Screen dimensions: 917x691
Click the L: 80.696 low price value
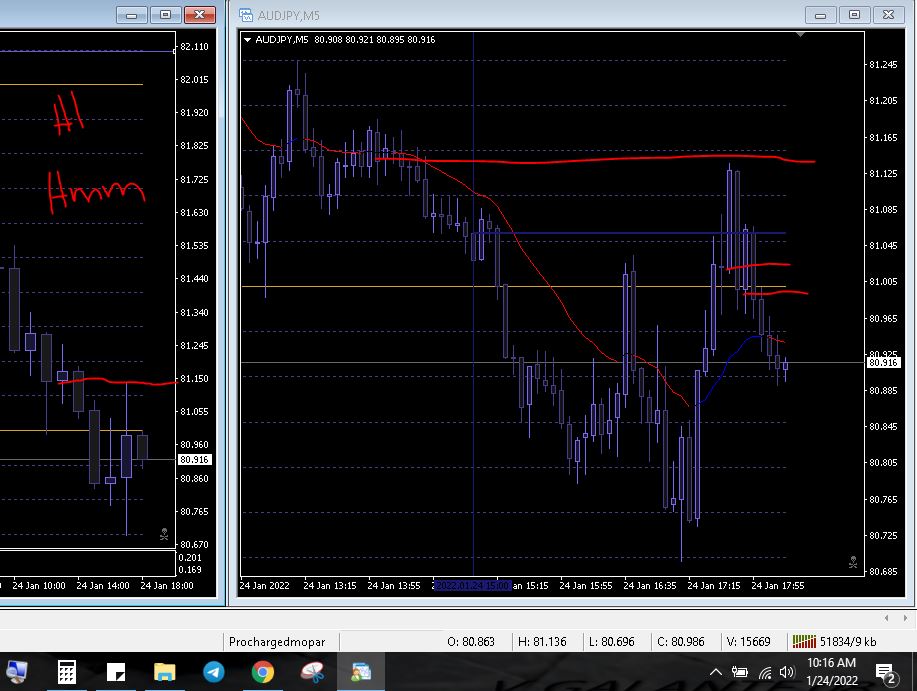tap(612, 641)
